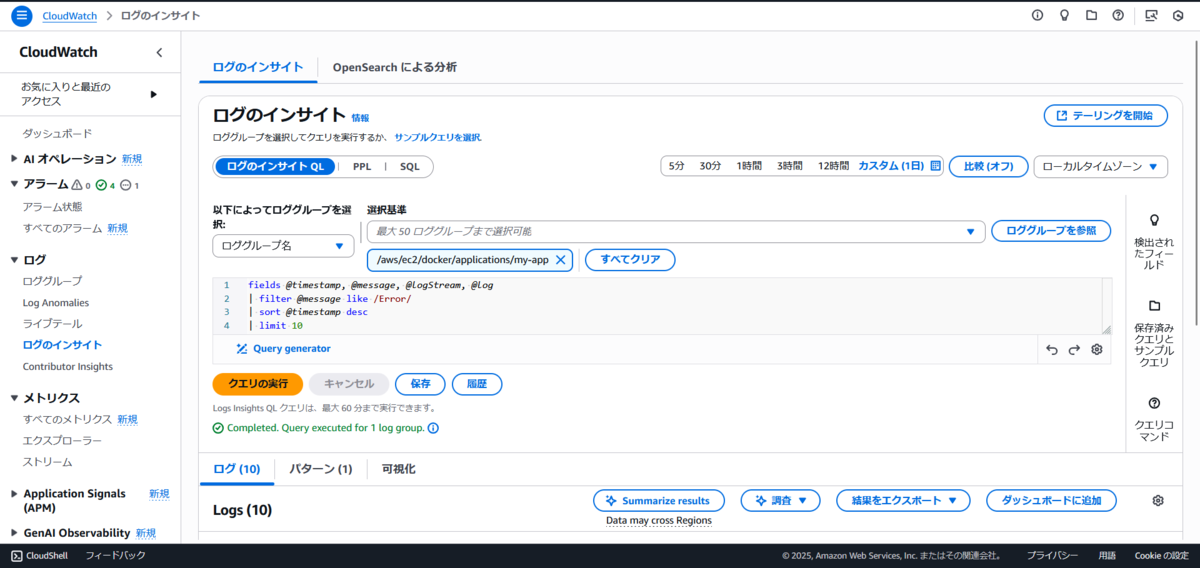Click the 保存 button

point(420,383)
